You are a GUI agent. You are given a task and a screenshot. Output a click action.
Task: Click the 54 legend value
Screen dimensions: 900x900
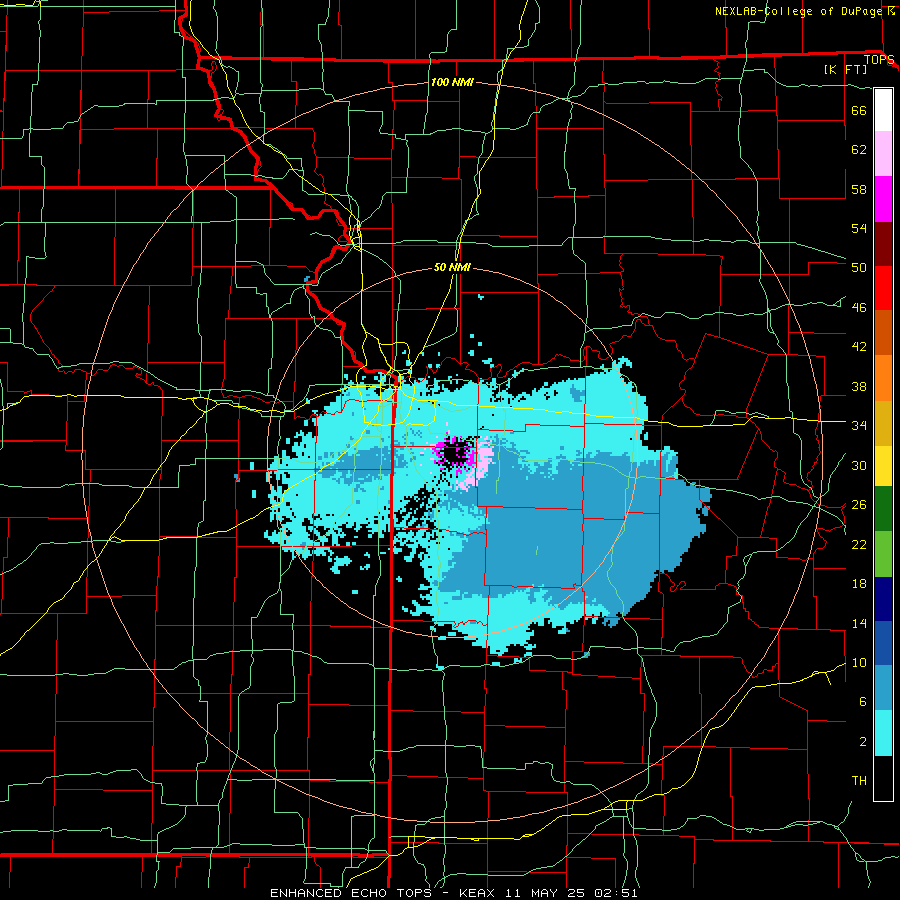pyautogui.click(x=859, y=228)
